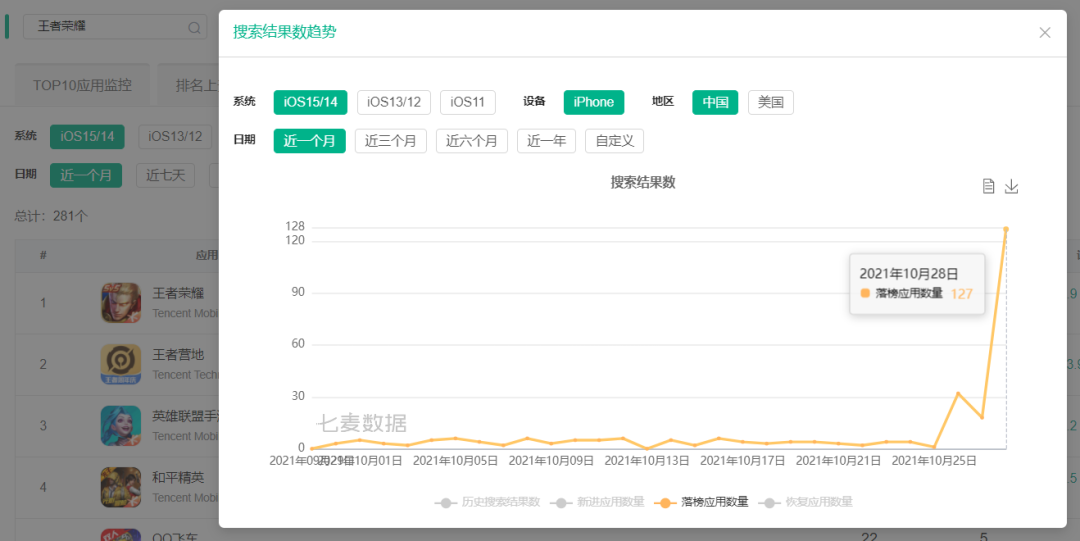Click the final data point on the chart line

pos(1006,229)
